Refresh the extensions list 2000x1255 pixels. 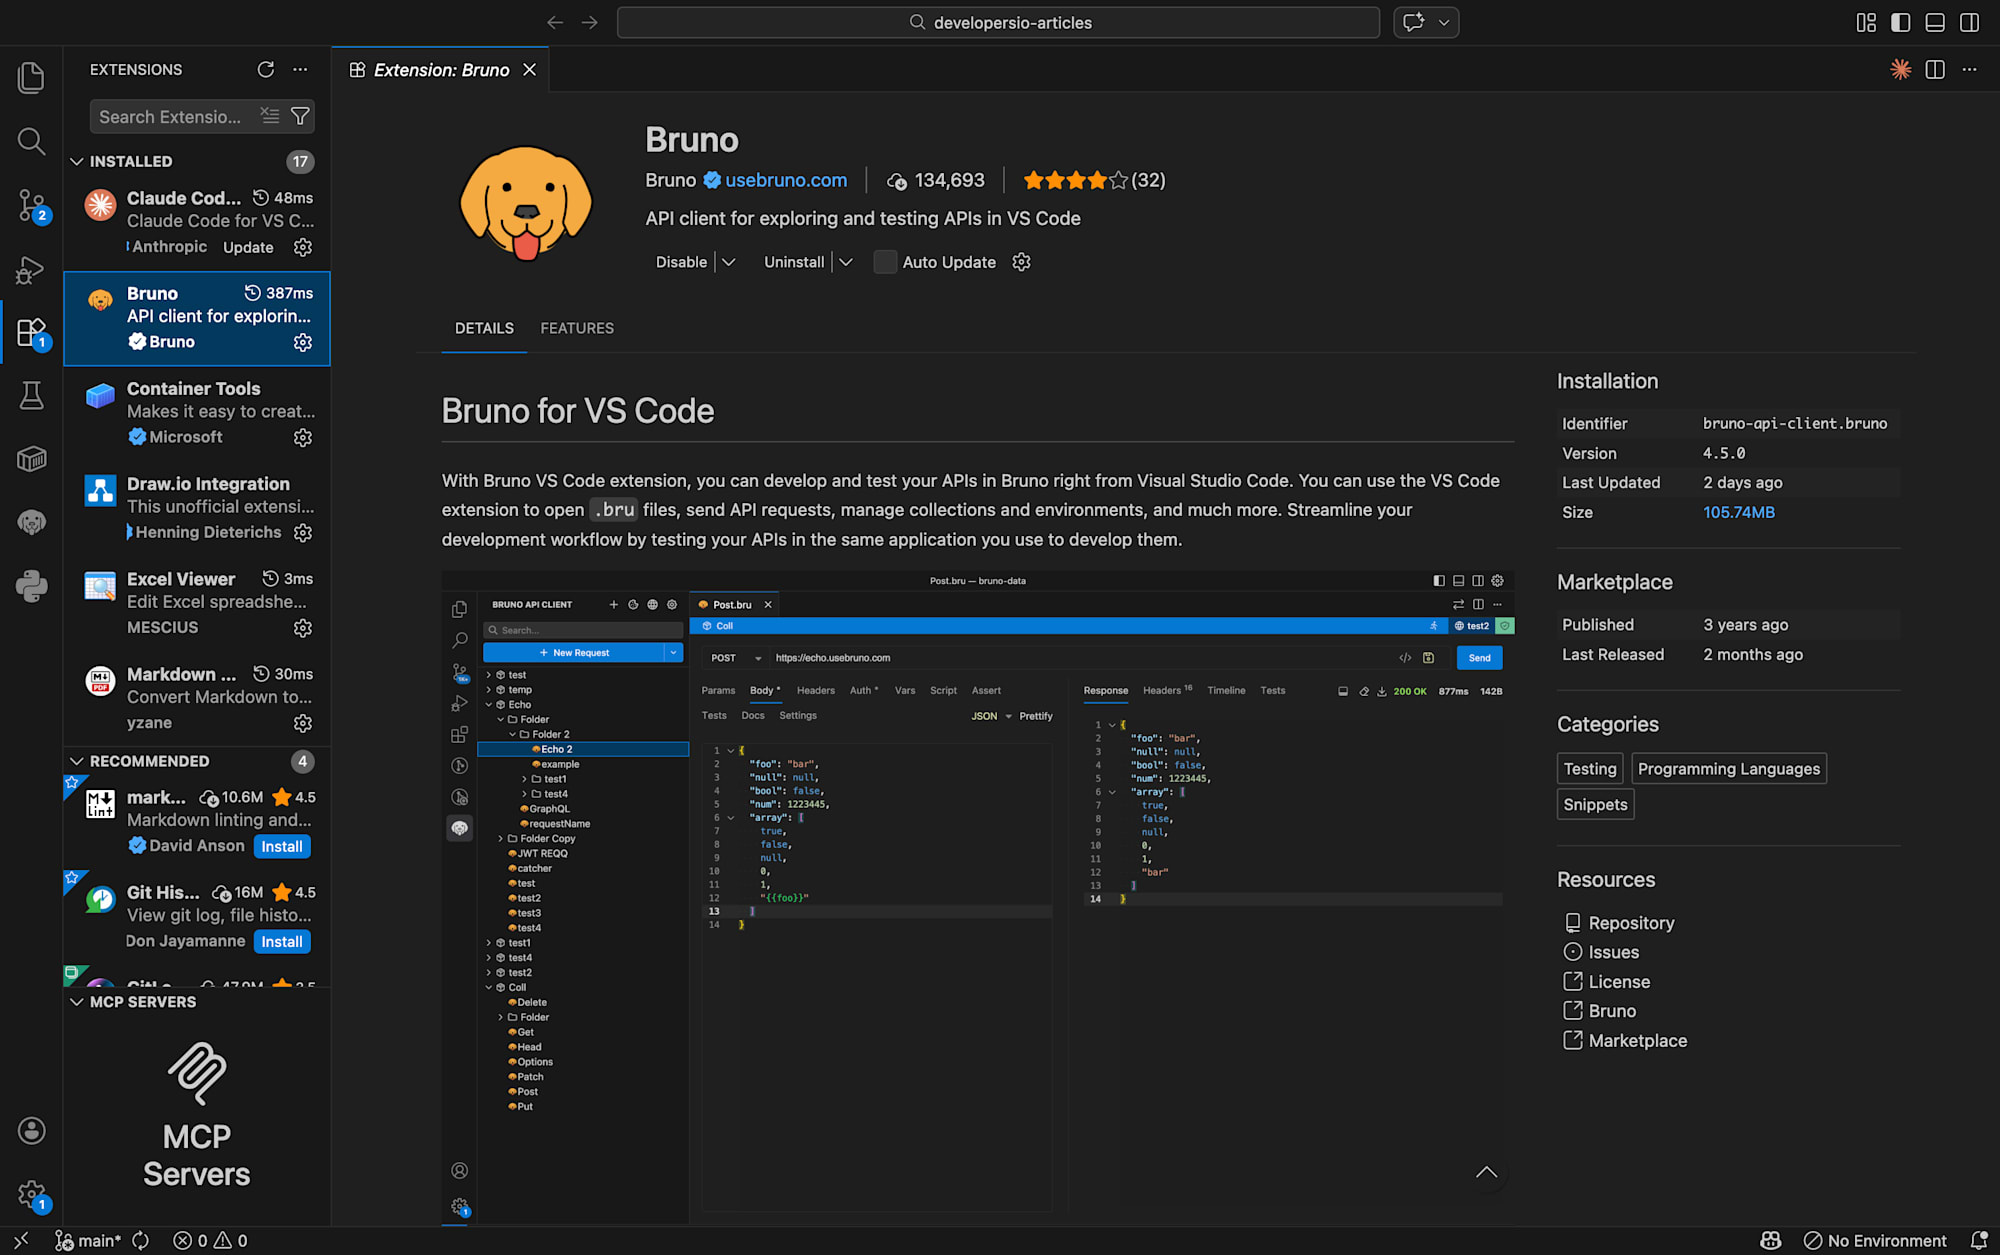click(265, 69)
